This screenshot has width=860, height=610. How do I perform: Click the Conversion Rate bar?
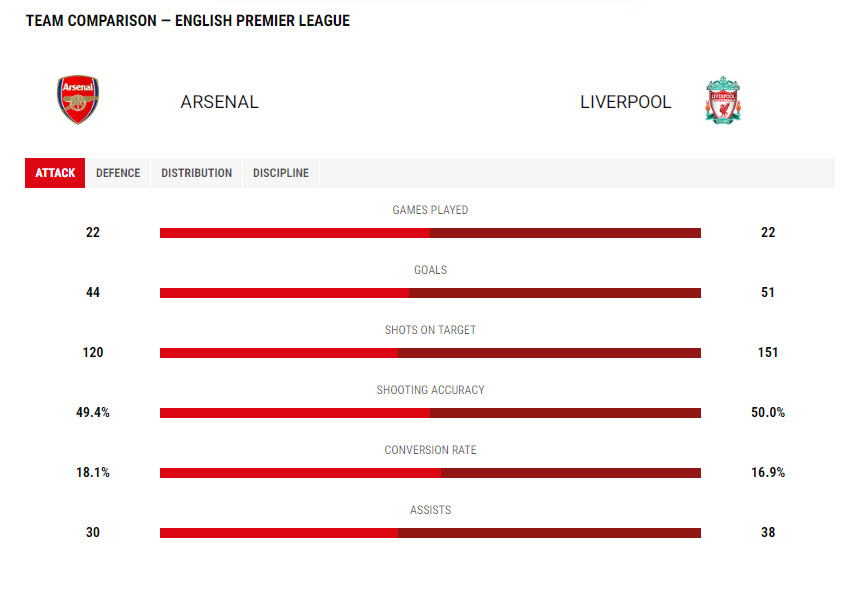point(430,473)
